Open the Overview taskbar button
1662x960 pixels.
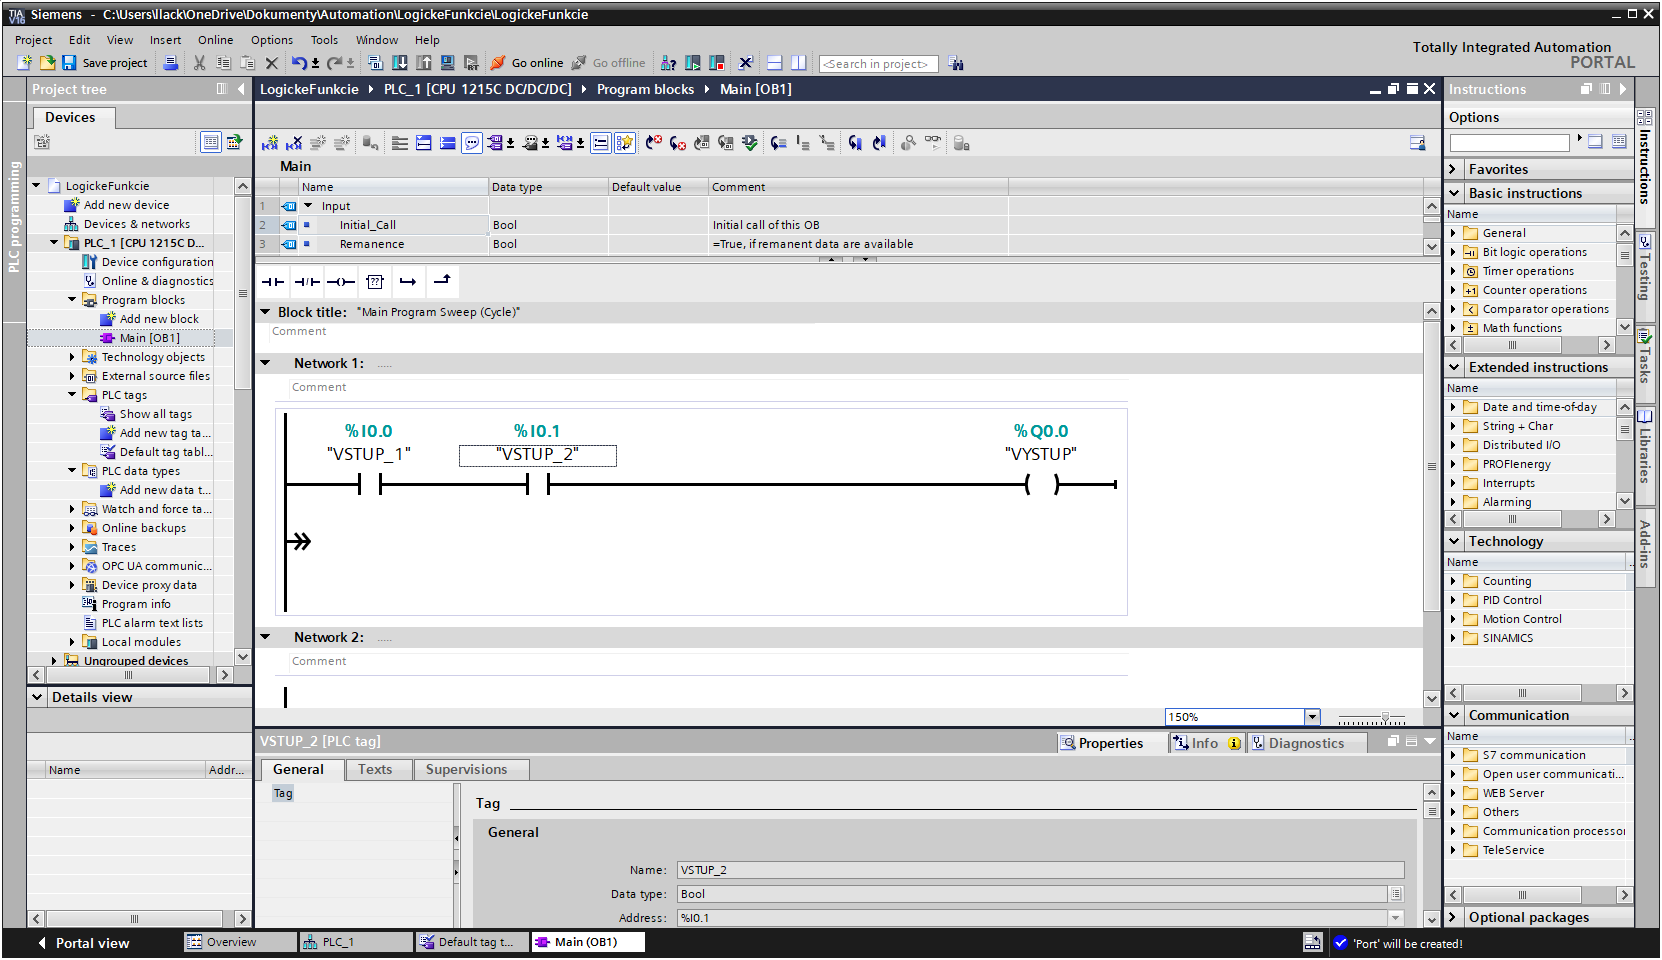coord(231,942)
